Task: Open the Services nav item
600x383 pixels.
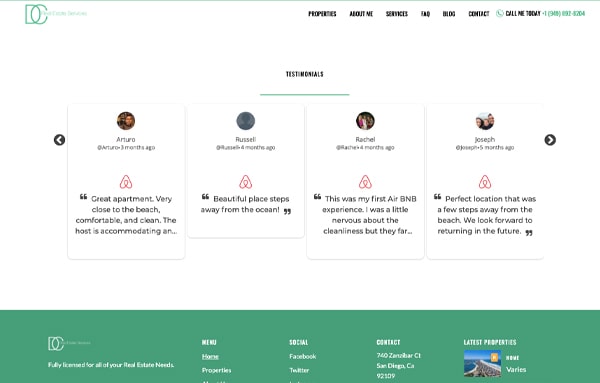Action: [397, 14]
